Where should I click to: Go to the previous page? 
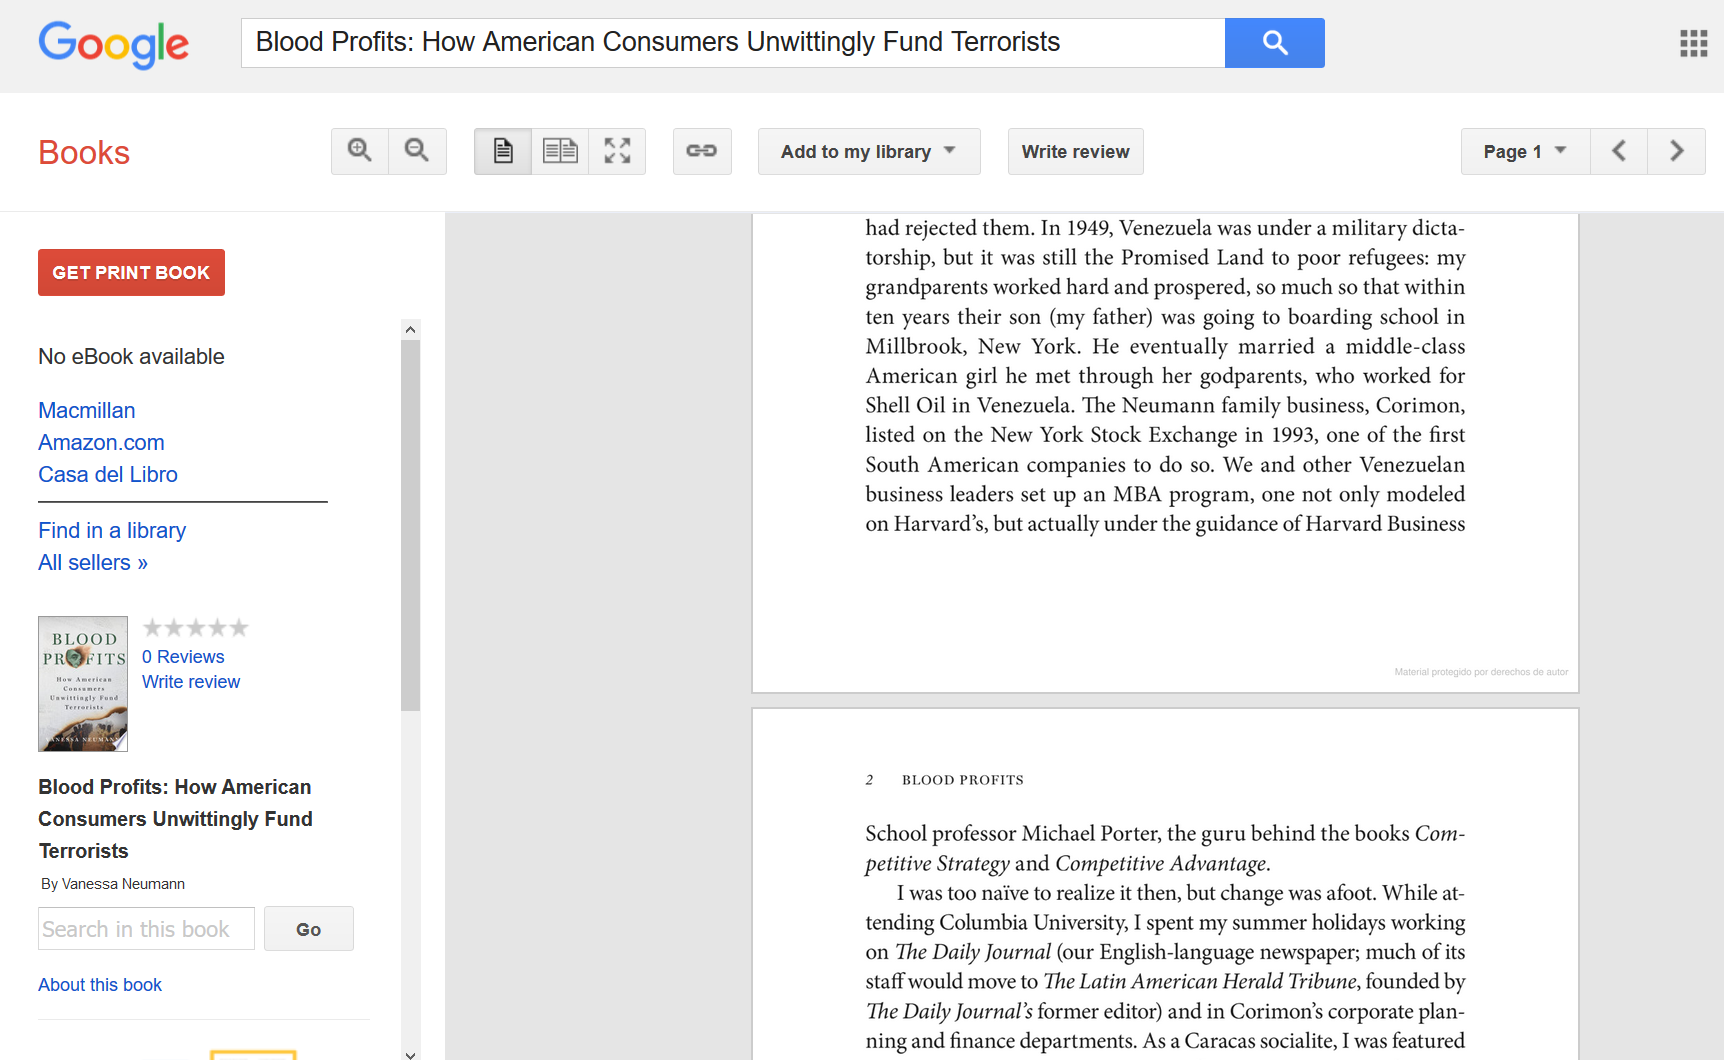point(1619,151)
